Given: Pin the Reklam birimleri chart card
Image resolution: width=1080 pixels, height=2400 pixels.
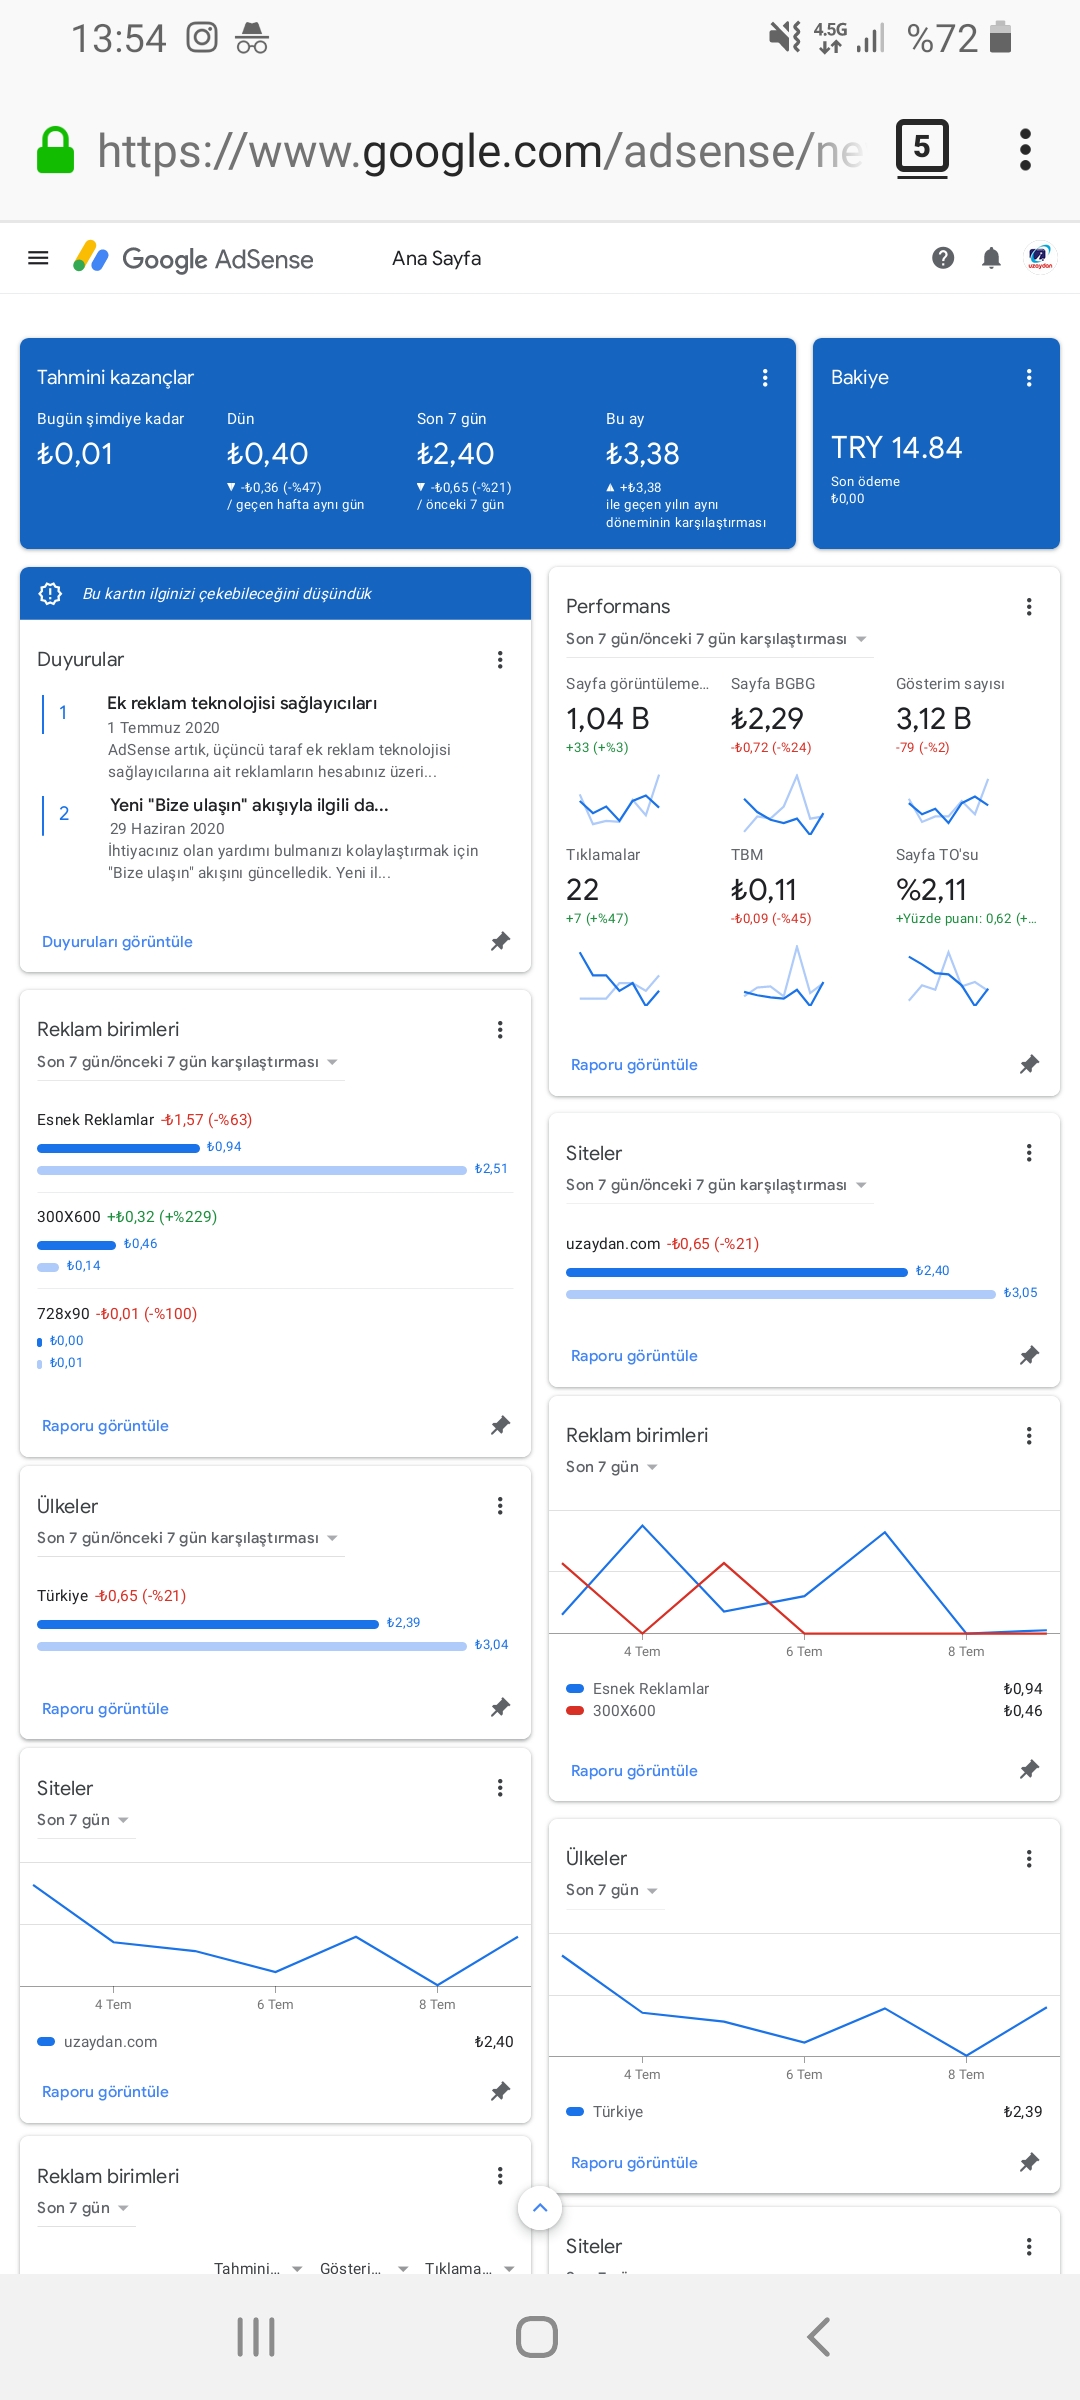Looking at the screenshot, I should (1028, 1770).
